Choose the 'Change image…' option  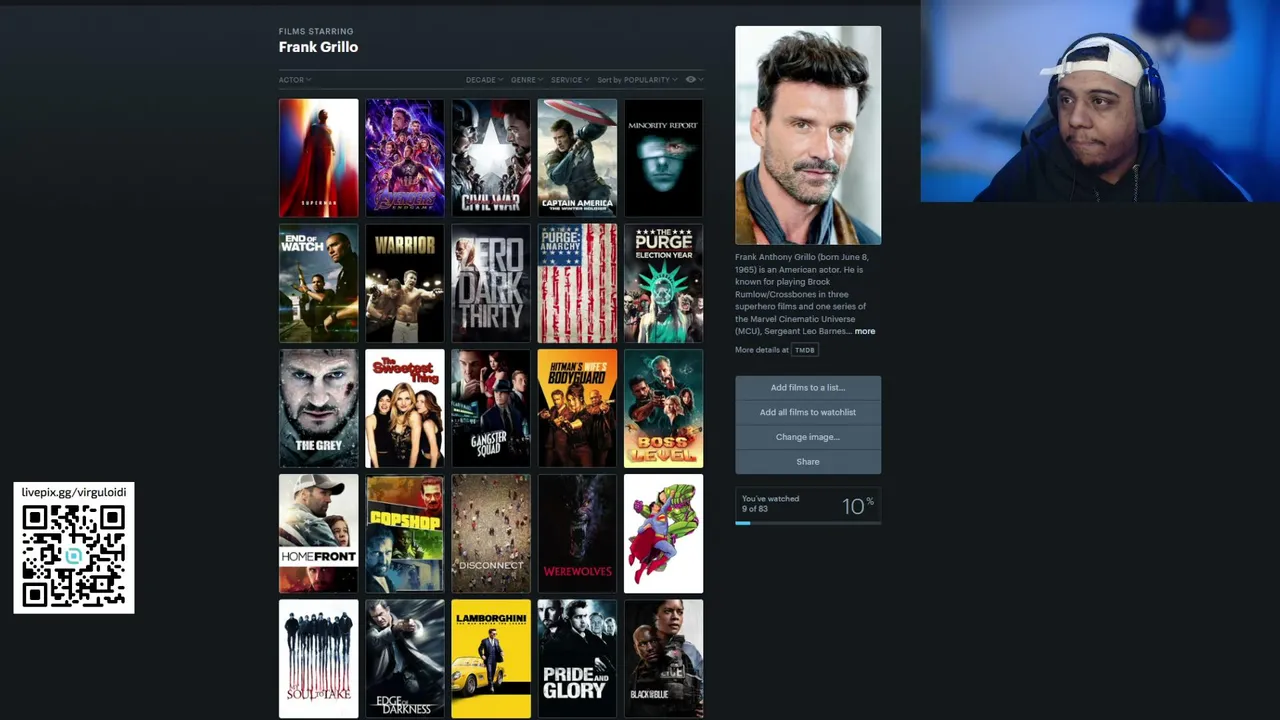(x=808, y=437)
